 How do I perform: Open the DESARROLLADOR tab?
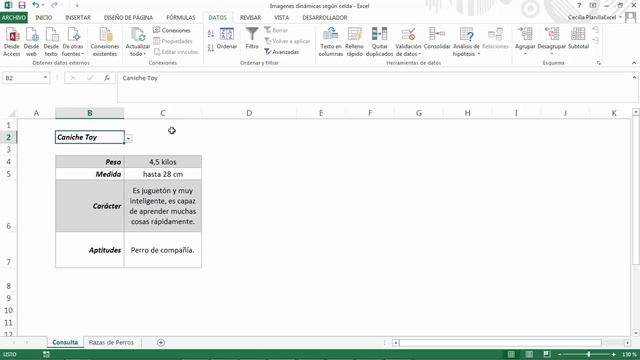click(x=324, y=18)
